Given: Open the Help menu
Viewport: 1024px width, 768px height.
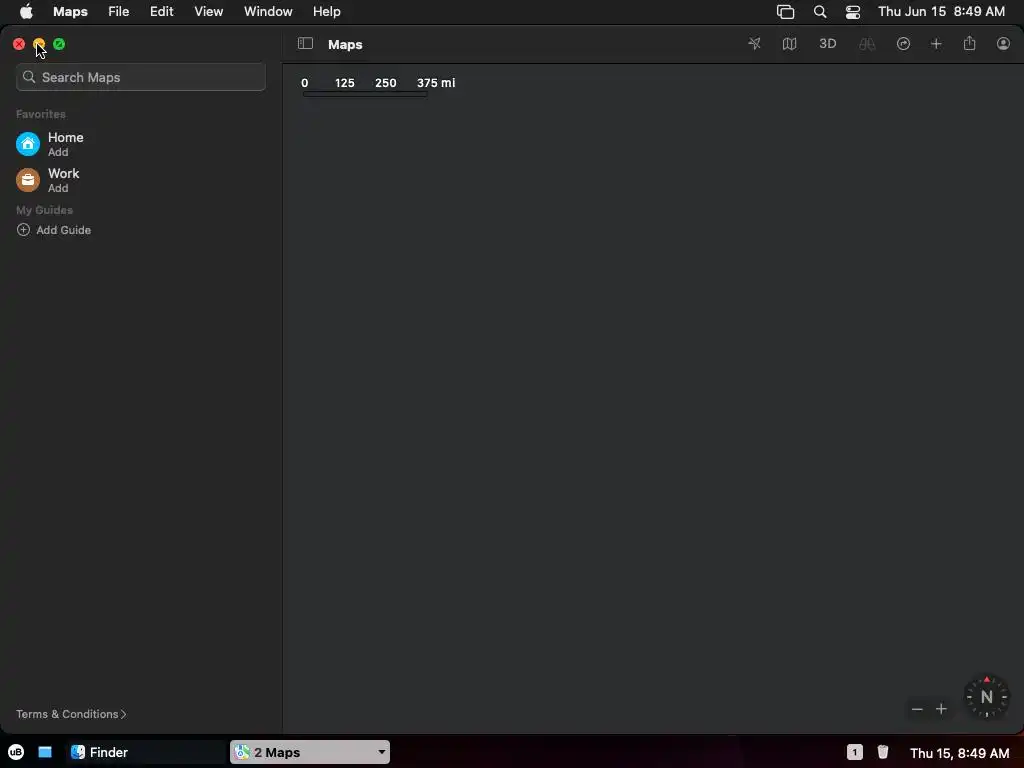Looking at the screenshot, I should 327,12.
